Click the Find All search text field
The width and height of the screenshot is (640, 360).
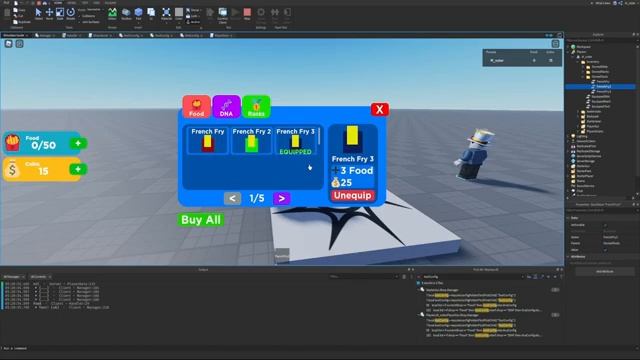472,277
